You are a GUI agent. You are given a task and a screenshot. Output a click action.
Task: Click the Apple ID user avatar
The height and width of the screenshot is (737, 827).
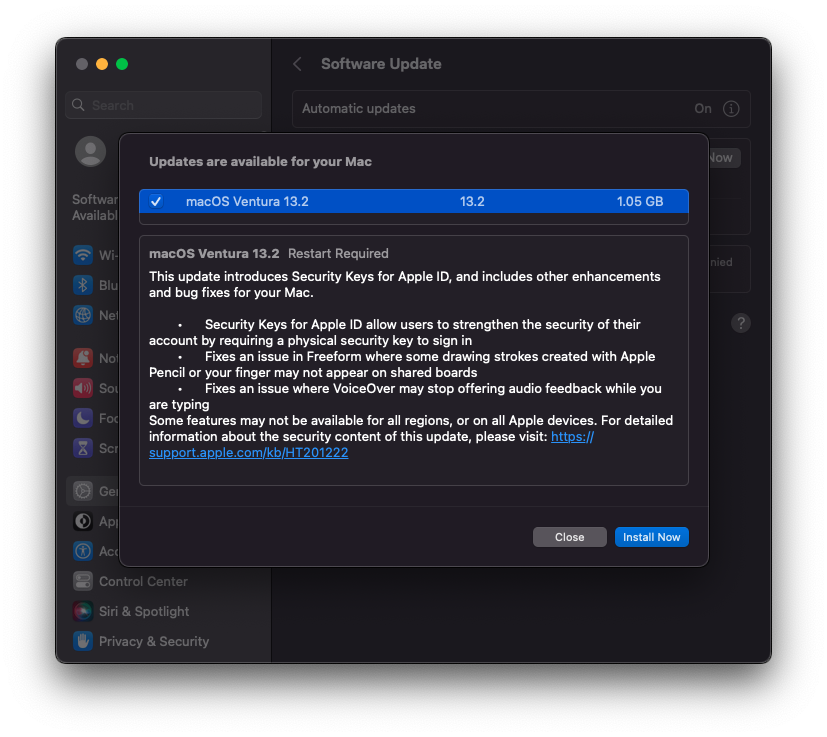[x=91, y=152]
